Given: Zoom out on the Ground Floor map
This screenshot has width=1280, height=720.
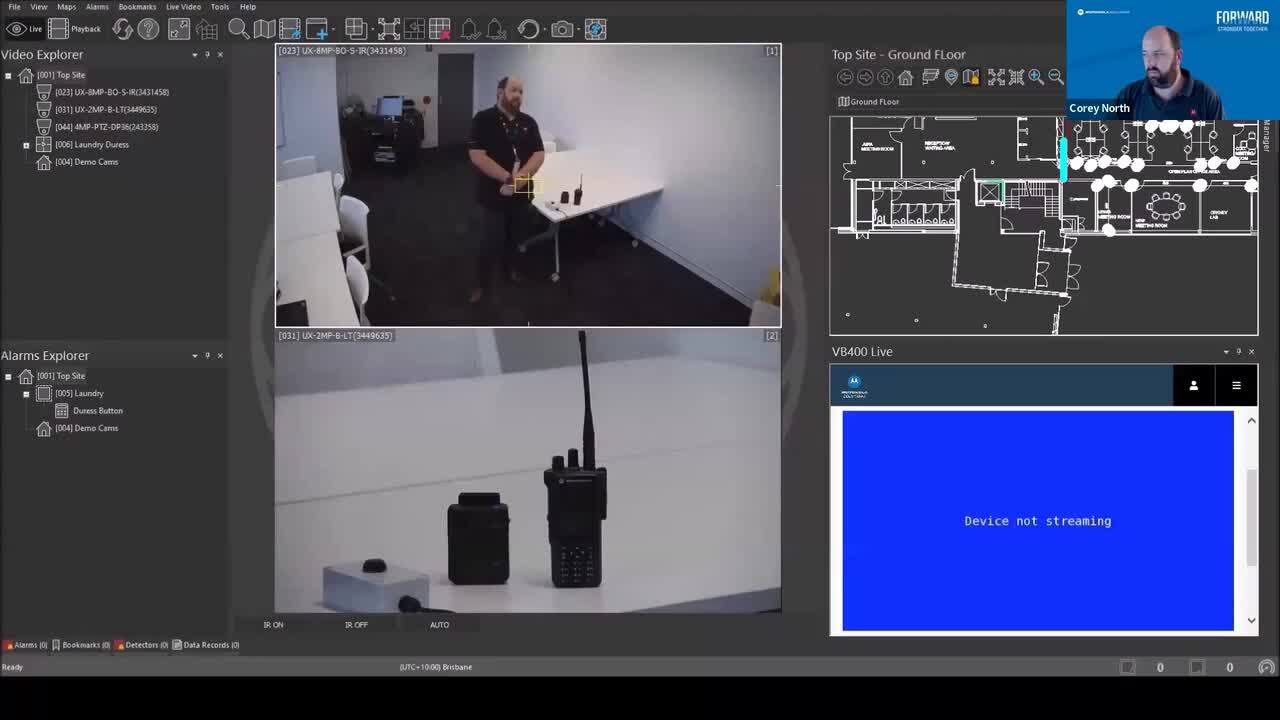Looking at the screenshot, I should click(x=1055, y=77).
